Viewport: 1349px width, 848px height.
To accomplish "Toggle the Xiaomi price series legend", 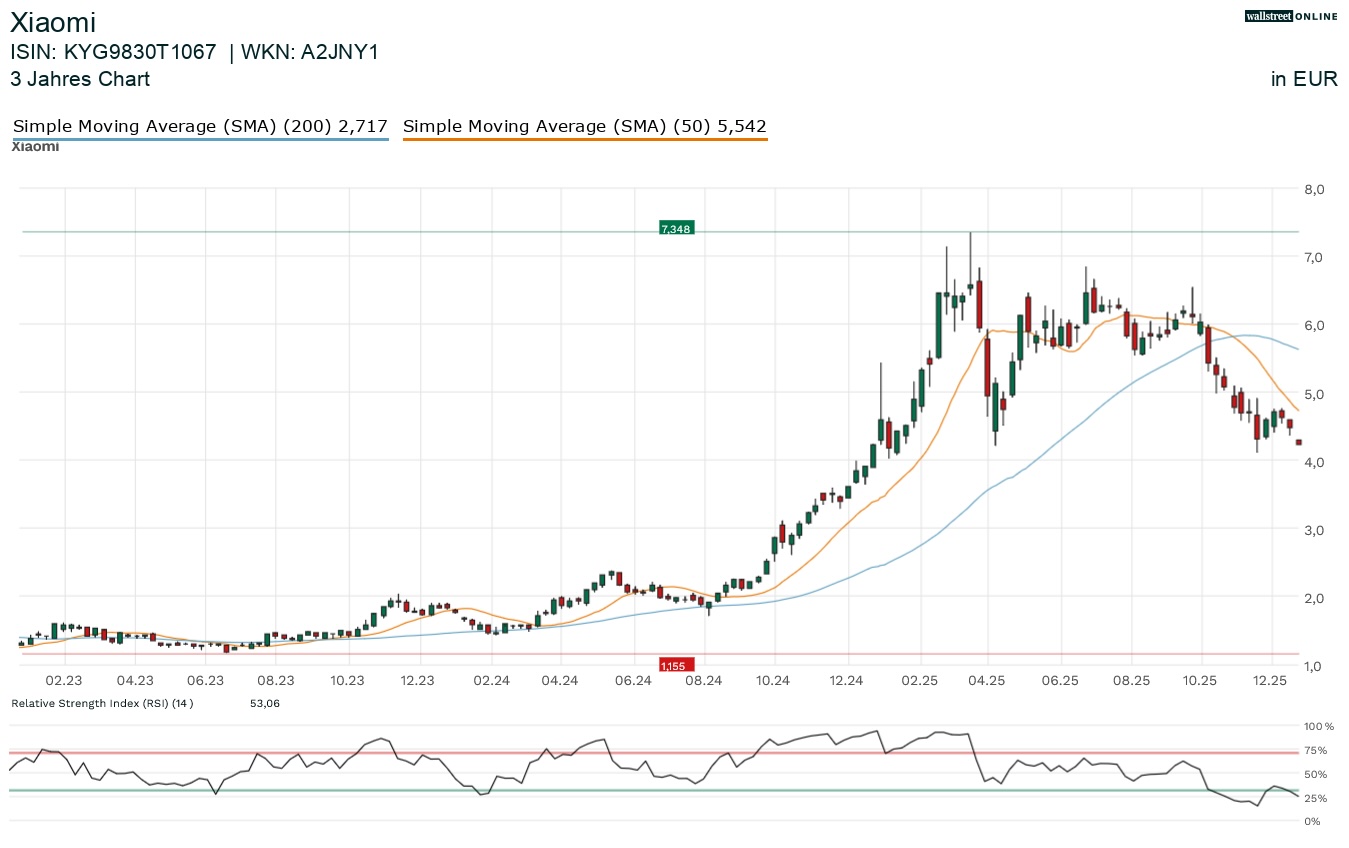I will pos(34,146).
